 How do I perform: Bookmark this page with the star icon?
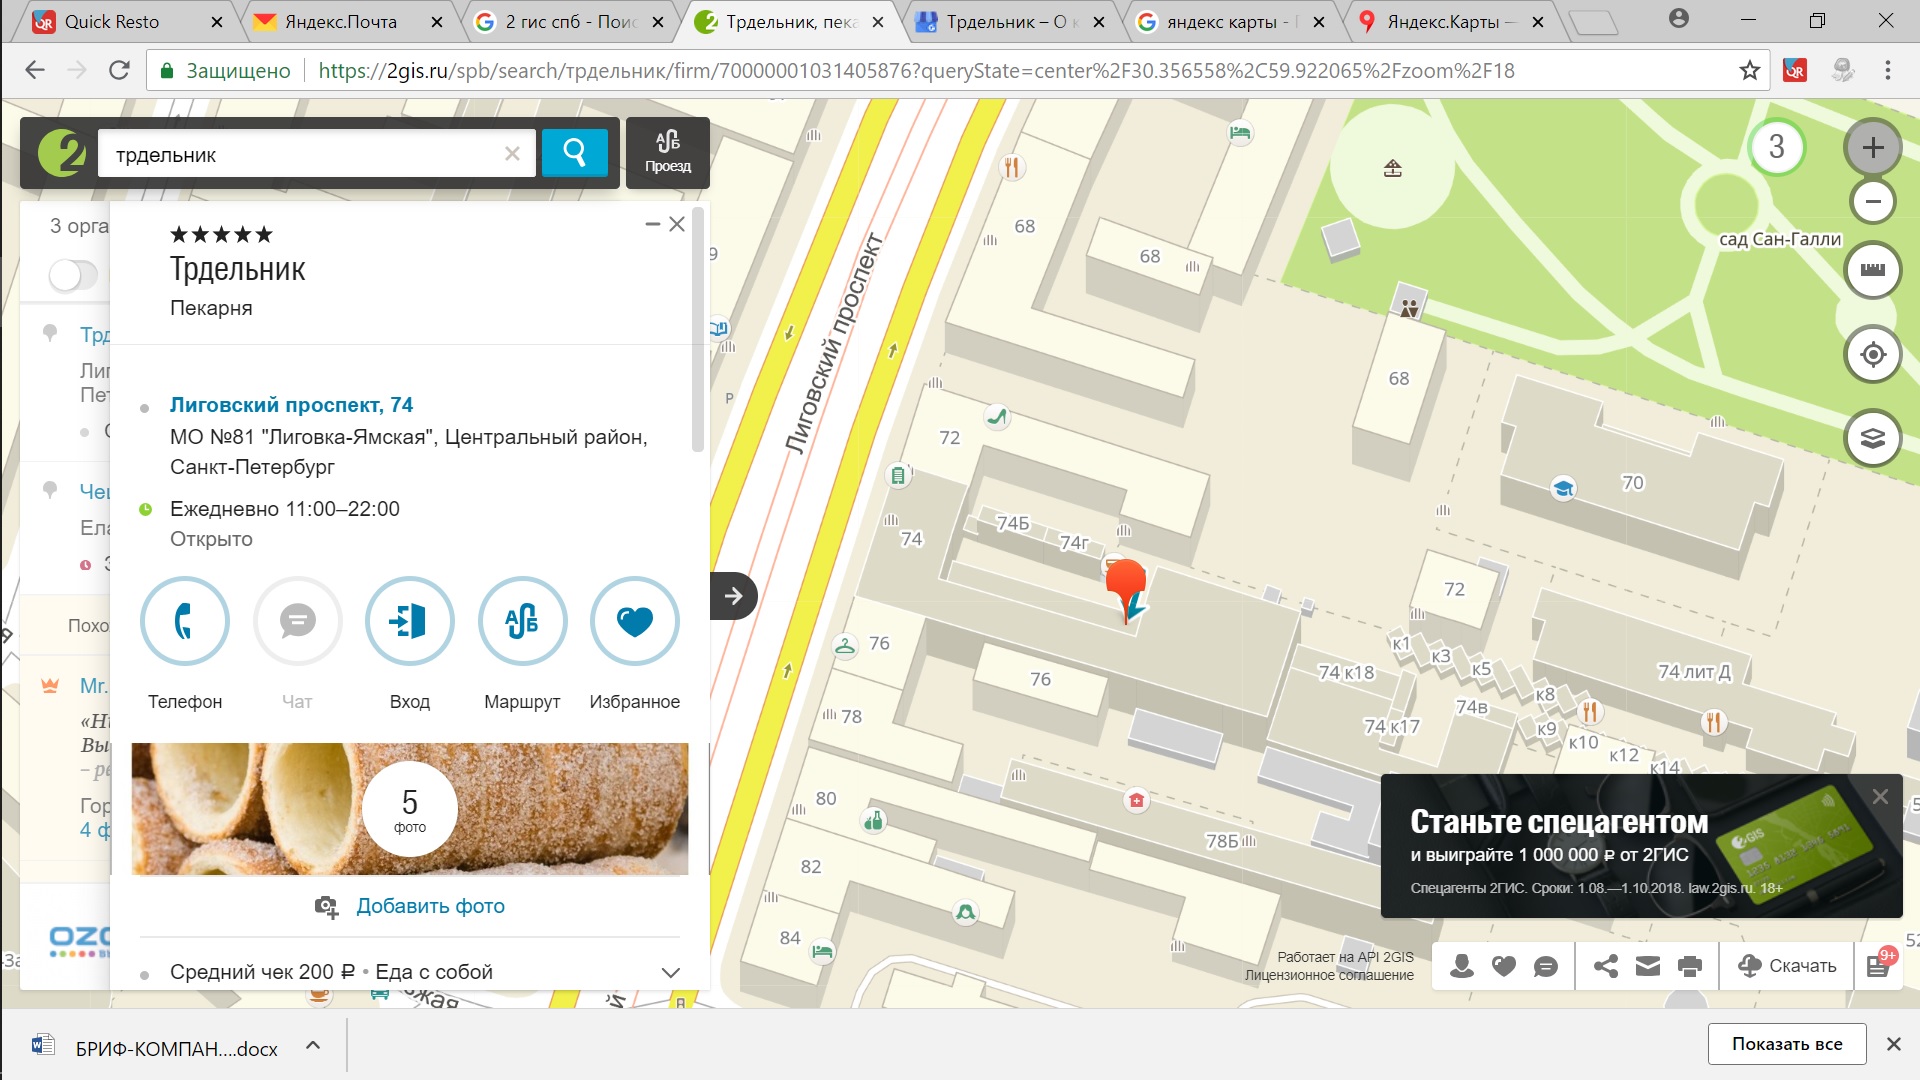[x=1749, y=70]
